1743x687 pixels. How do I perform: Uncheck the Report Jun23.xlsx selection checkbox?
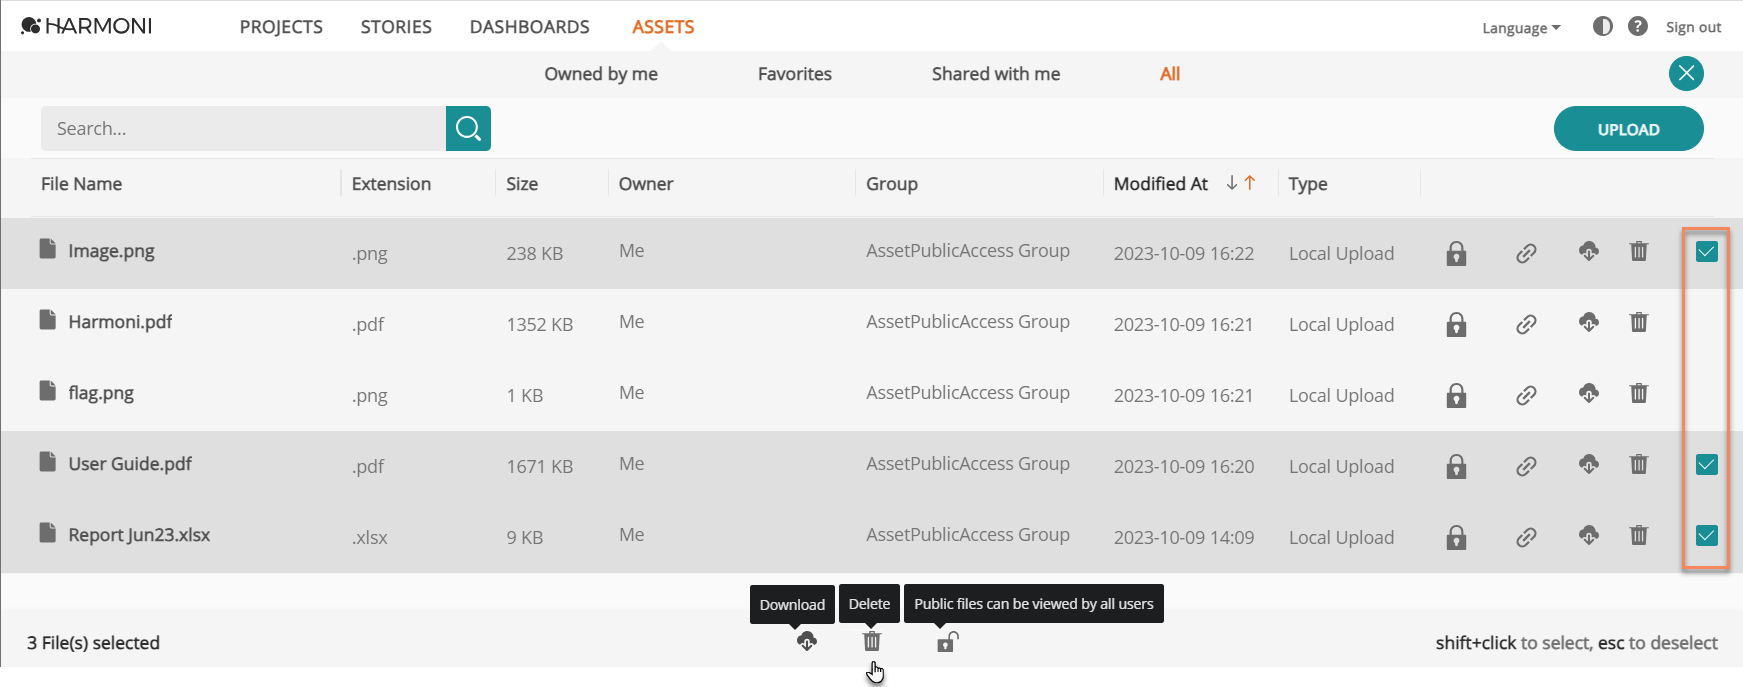coord(1707,535)
